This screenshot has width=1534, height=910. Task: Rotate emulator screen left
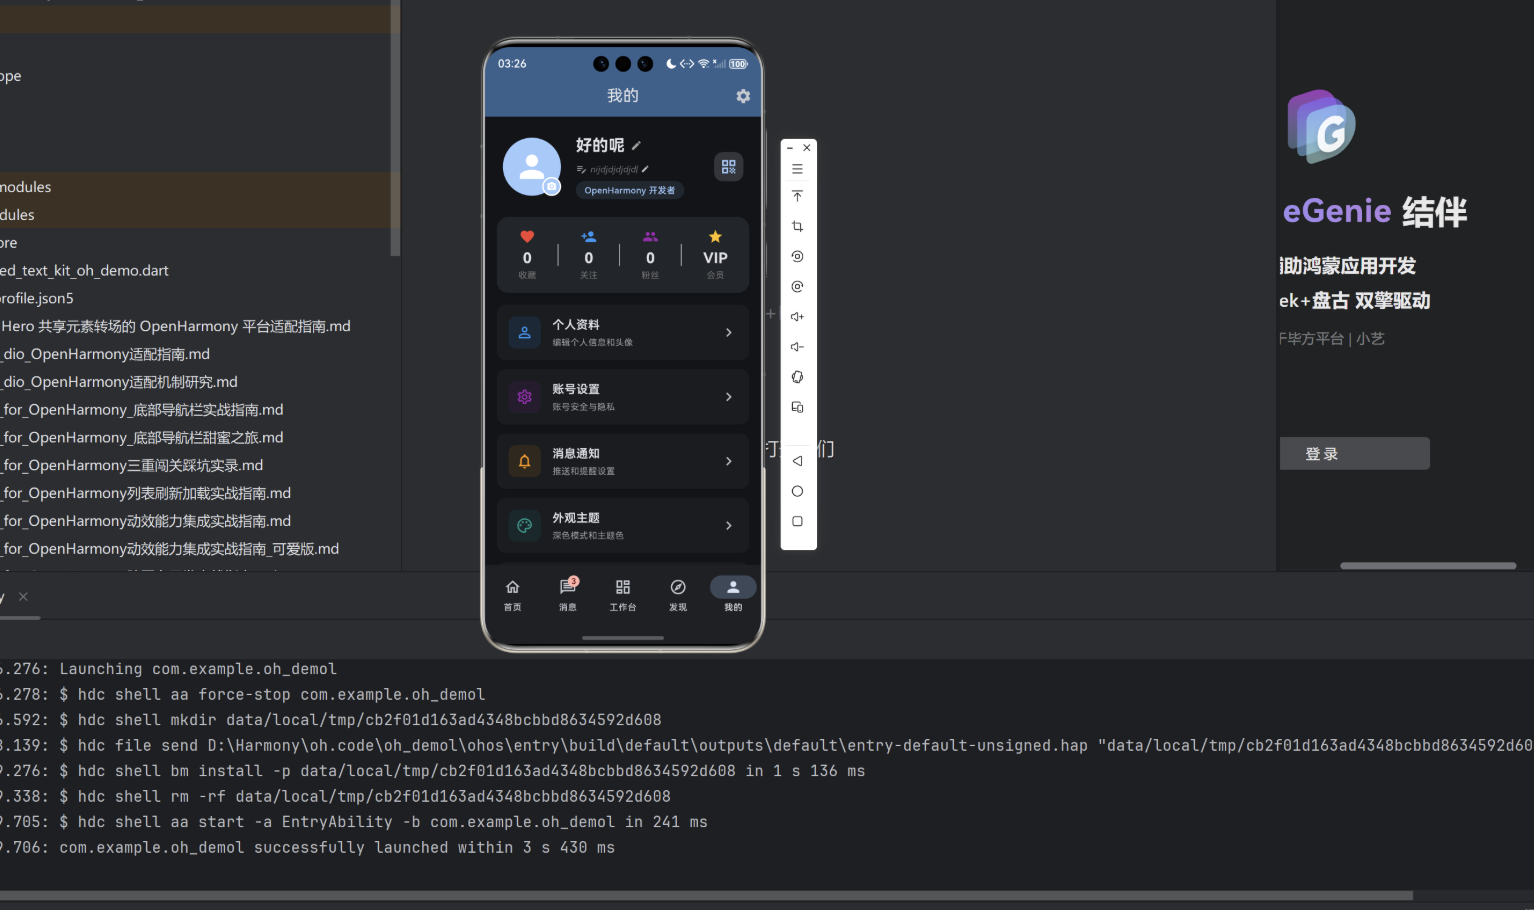pyautogui.click(x=797, y=256)
